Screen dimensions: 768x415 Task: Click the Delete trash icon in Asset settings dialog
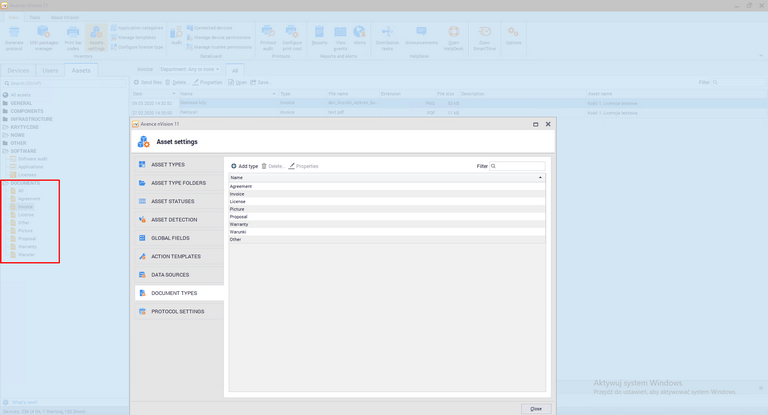click(x=264, y=166)
